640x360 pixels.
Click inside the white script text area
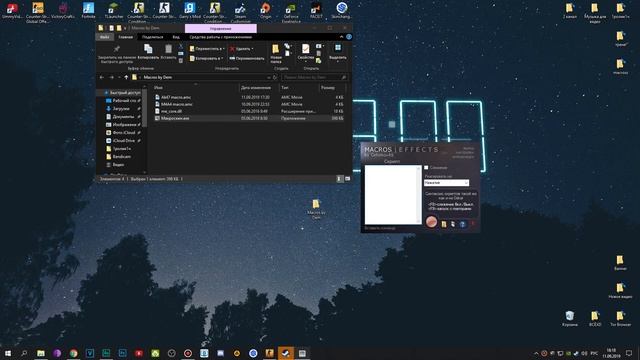click(390, 195)
